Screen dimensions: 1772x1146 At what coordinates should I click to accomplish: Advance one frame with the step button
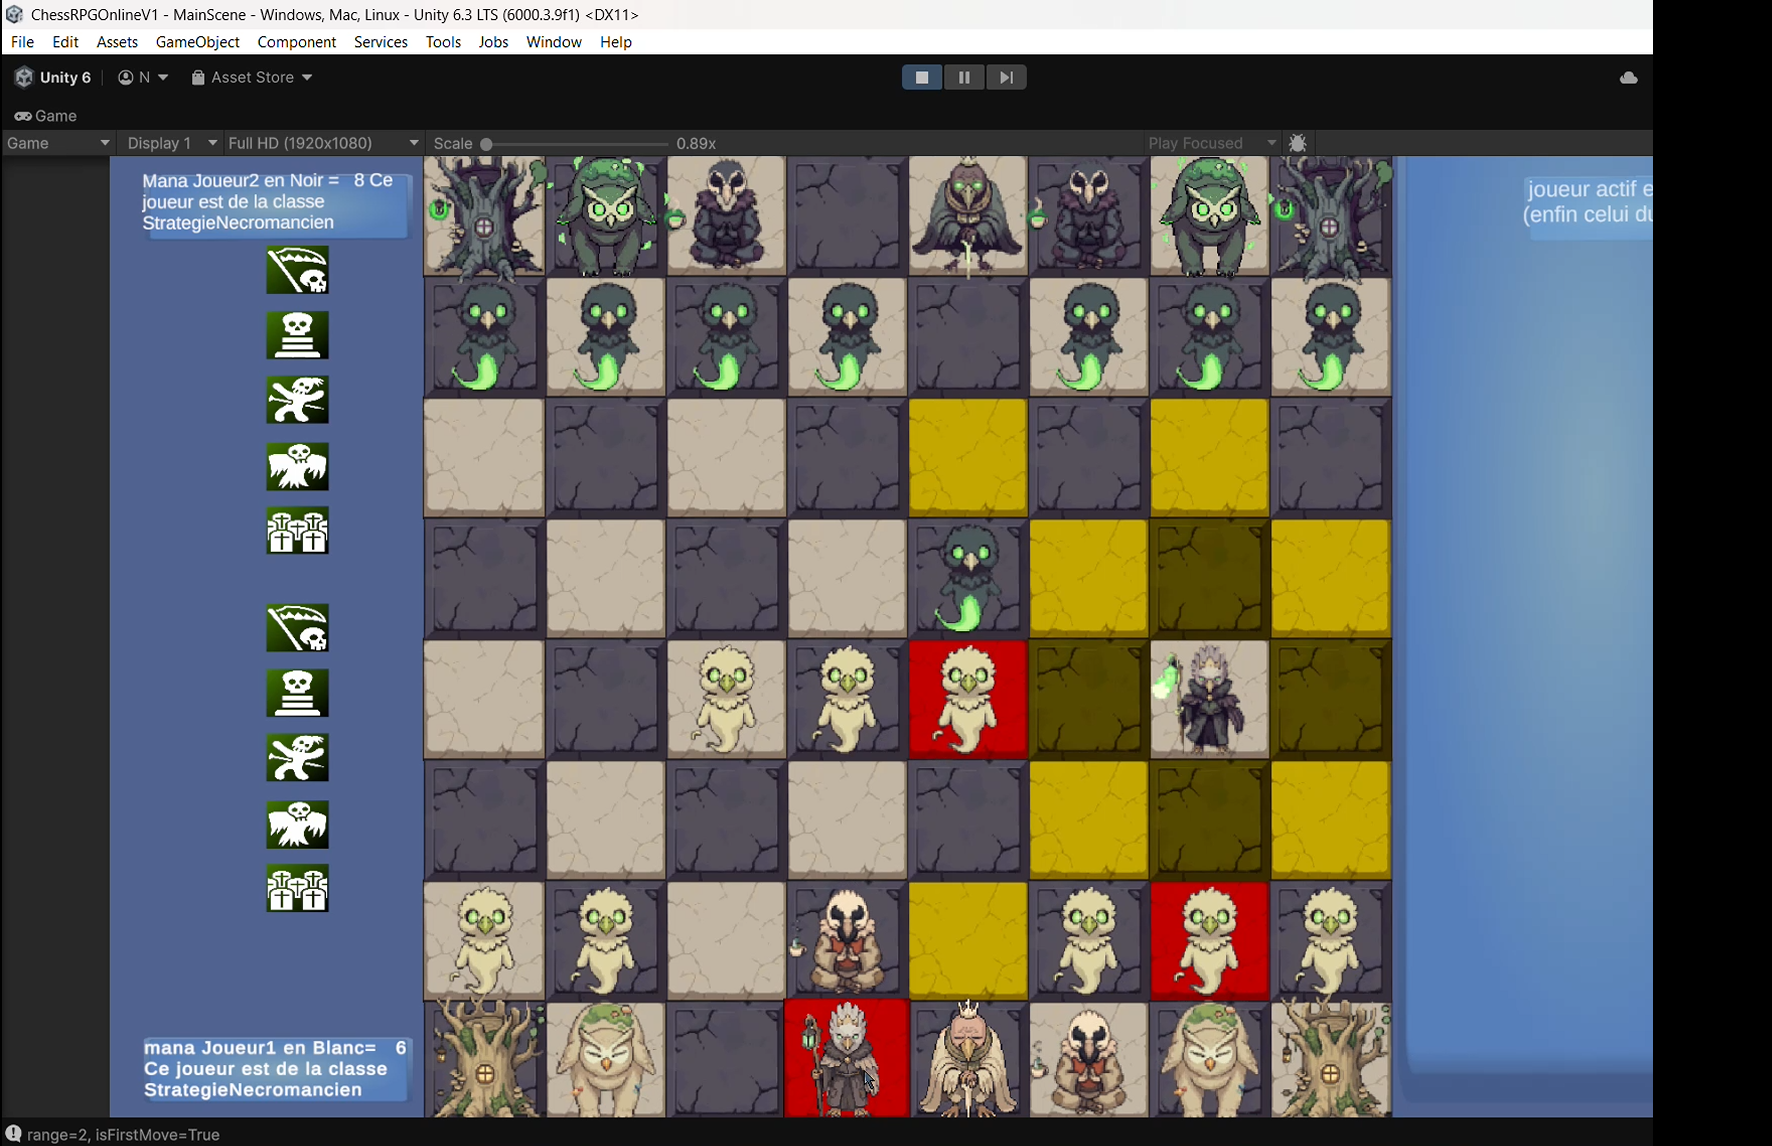click(1006, 77)
